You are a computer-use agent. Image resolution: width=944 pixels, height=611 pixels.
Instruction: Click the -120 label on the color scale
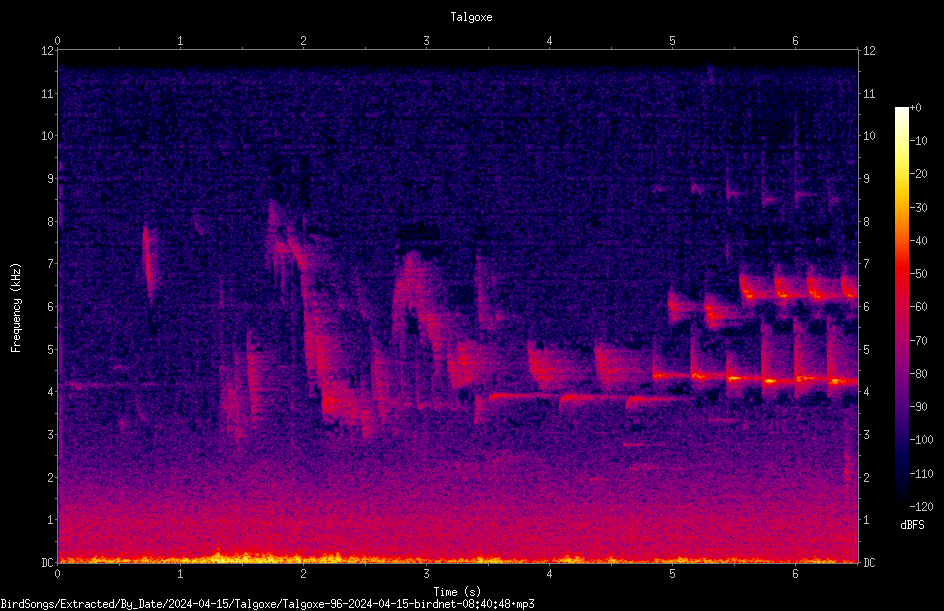click(x=921, y=506)
